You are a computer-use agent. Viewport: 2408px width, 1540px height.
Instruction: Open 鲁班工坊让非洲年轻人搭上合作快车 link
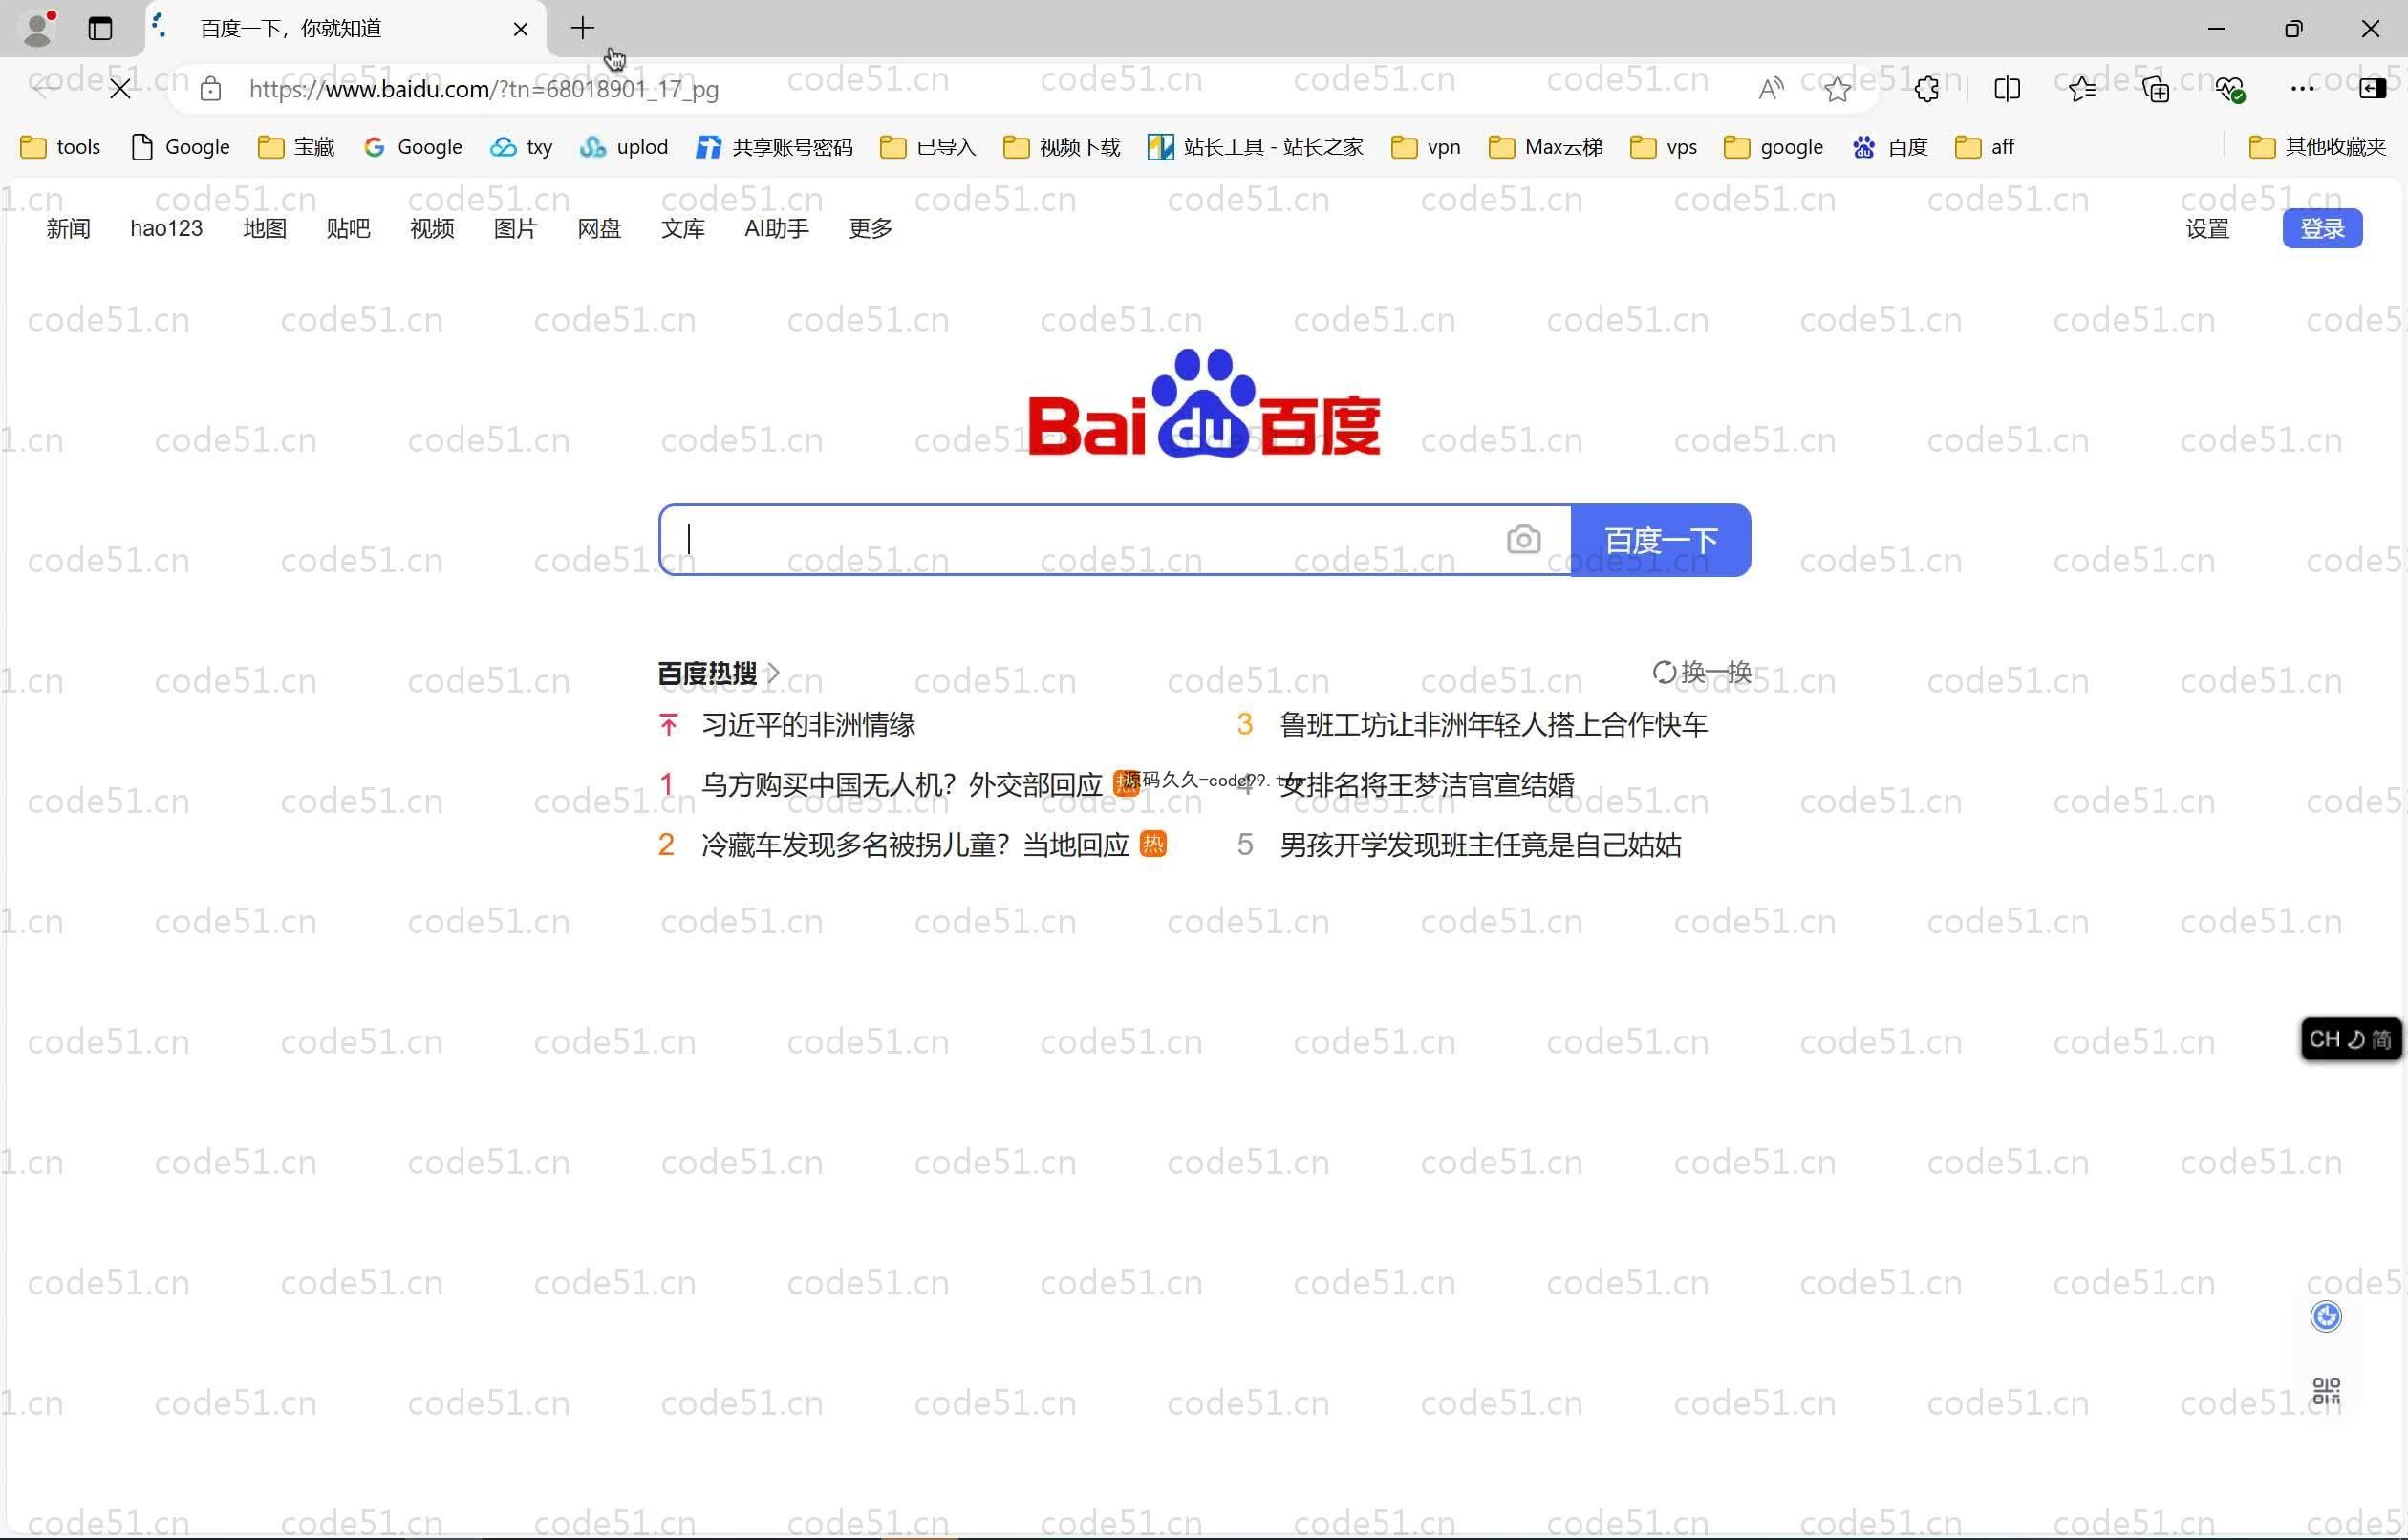click(1493, 724)
